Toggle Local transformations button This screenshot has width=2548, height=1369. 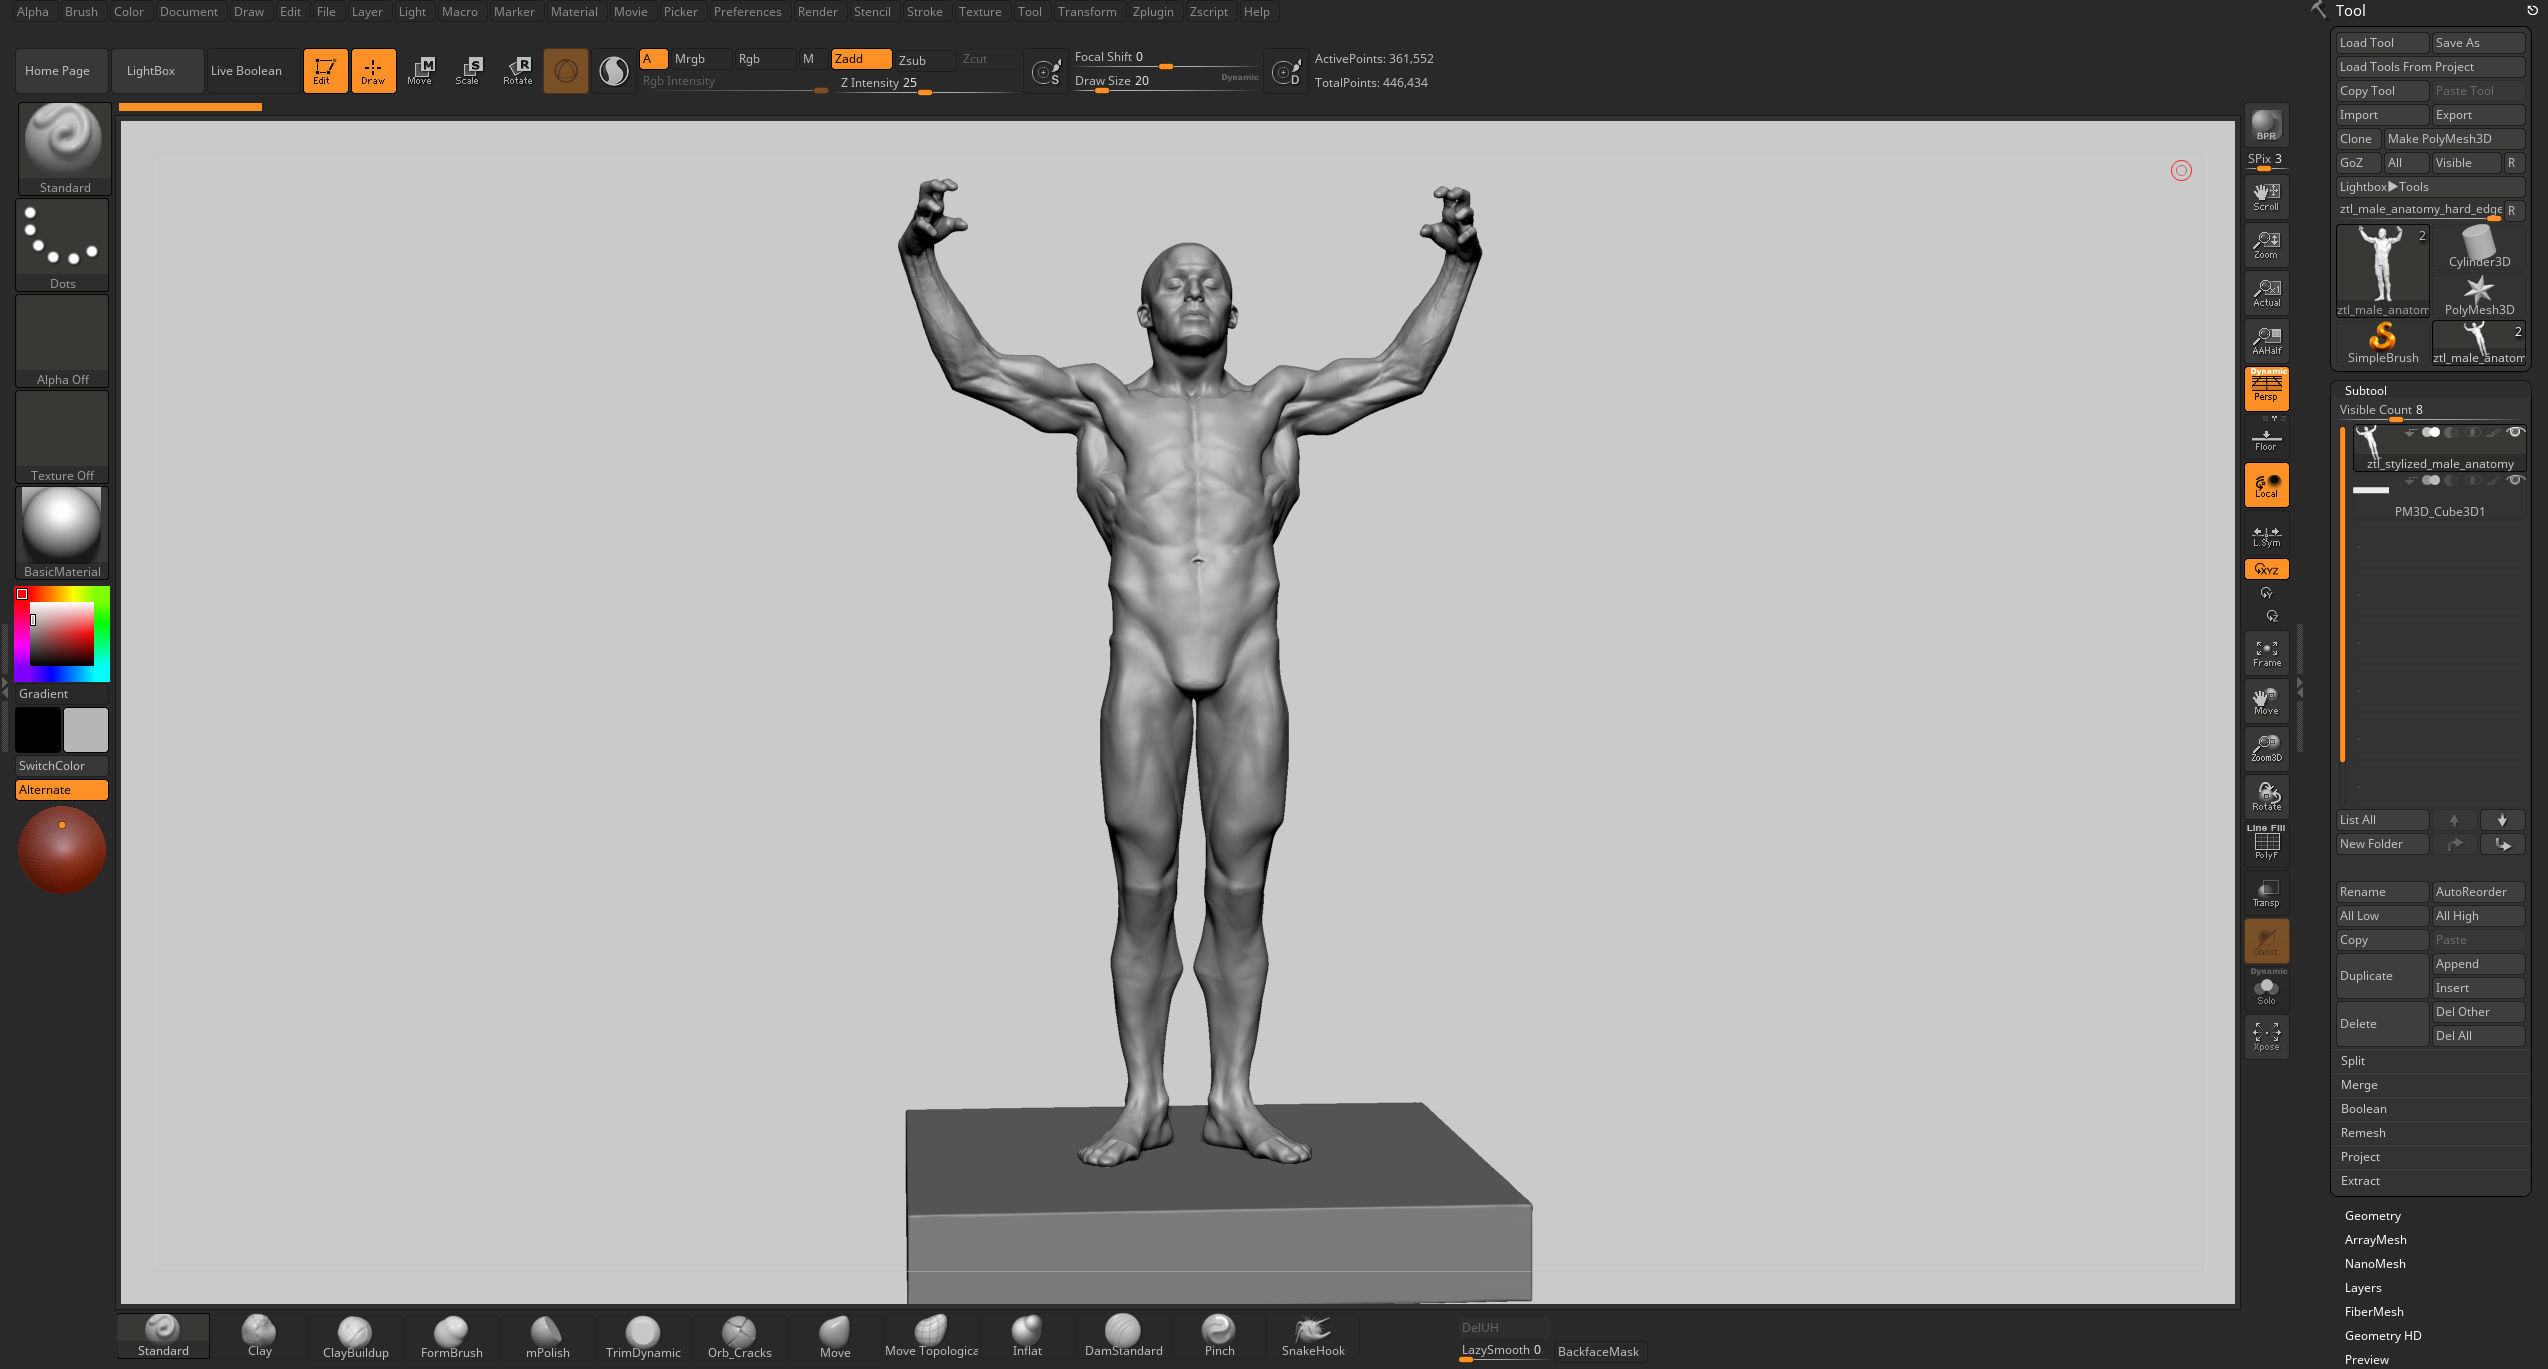coord(2266,485)
